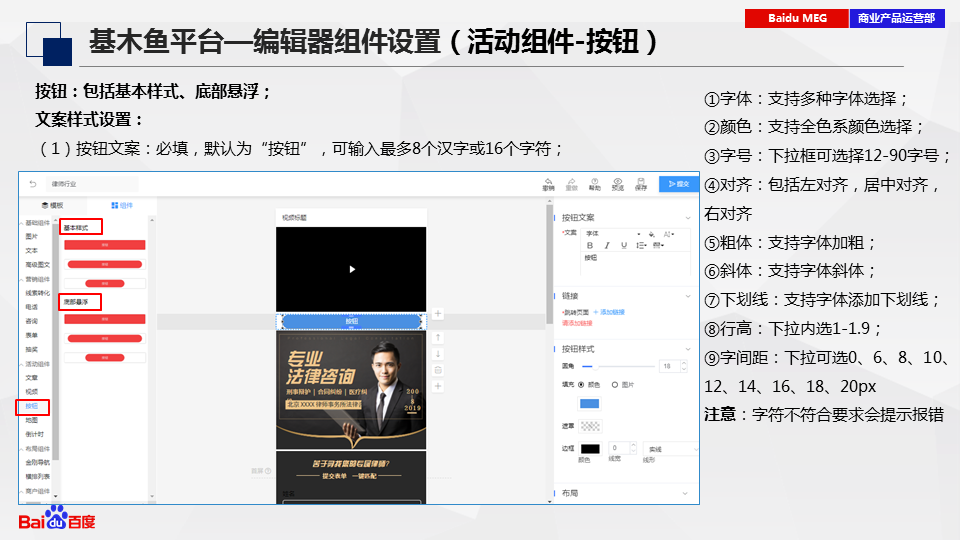
Task: Click the delete trash icon beside the canvas
Action: (x=438, y=370)
